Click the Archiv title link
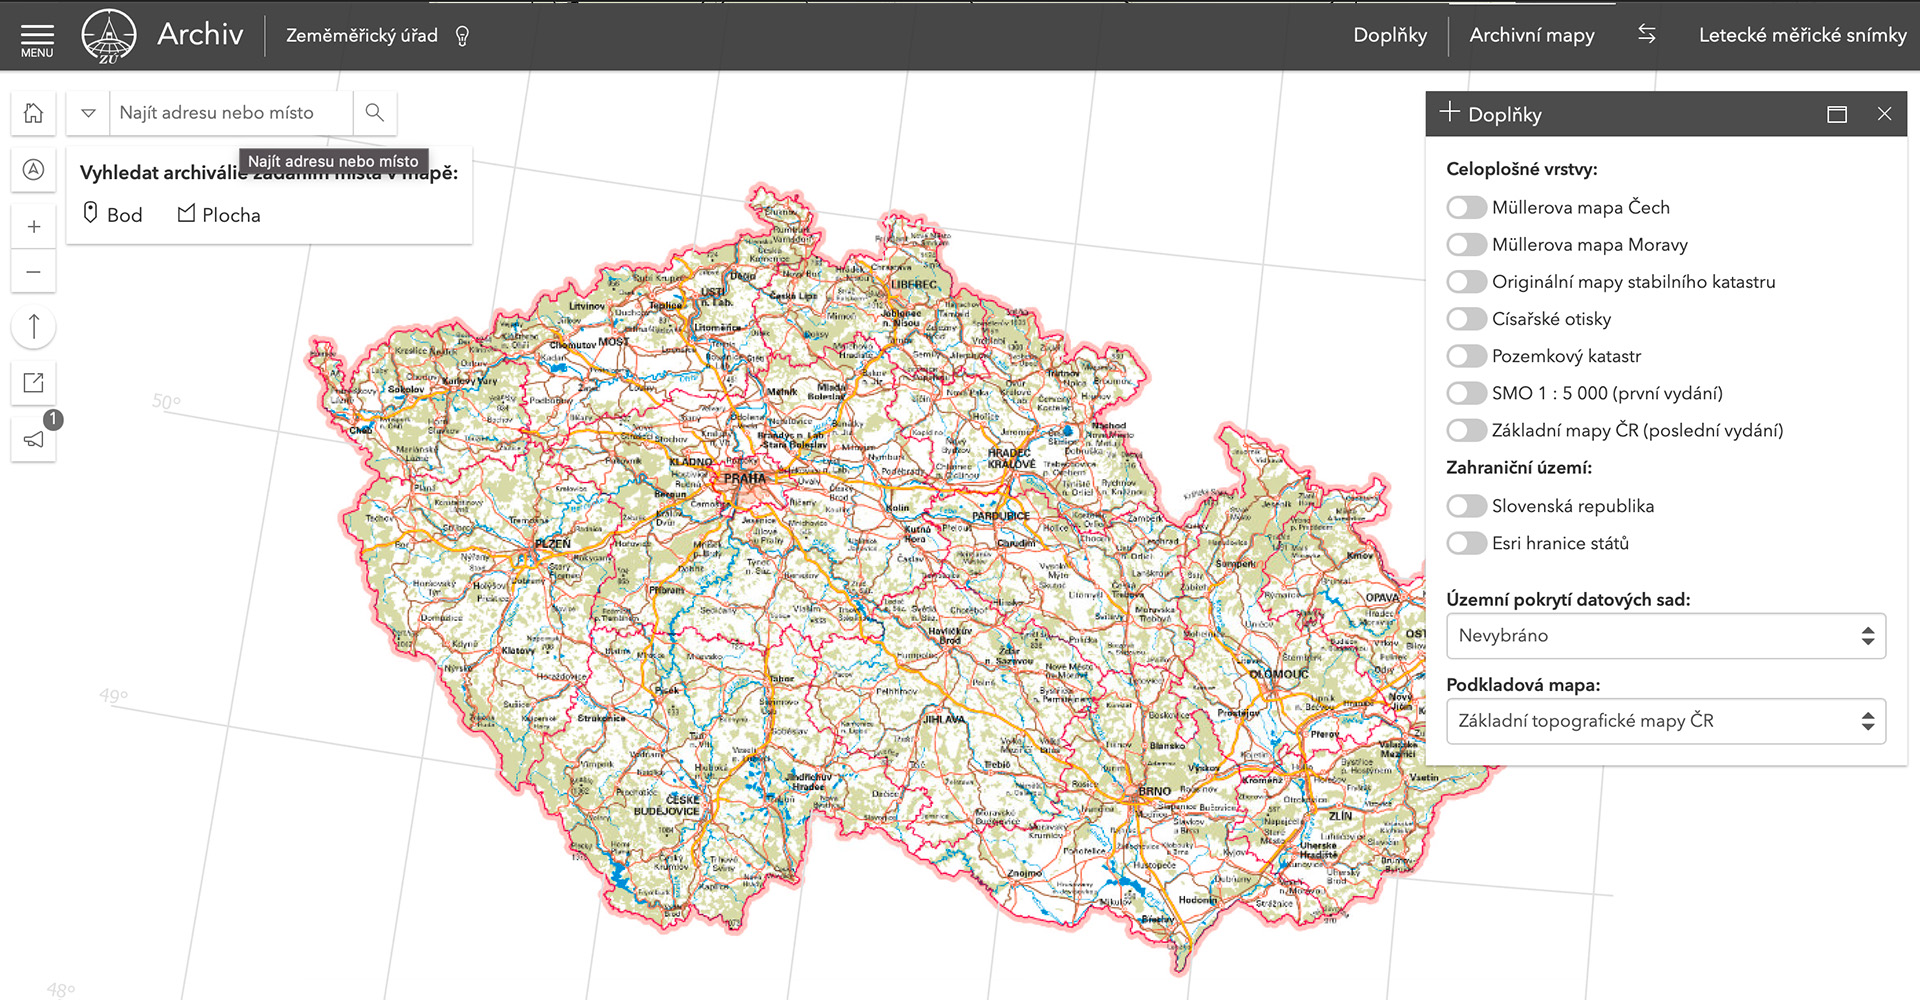This screenshot has width=1920, height=1000. (200, 34)
